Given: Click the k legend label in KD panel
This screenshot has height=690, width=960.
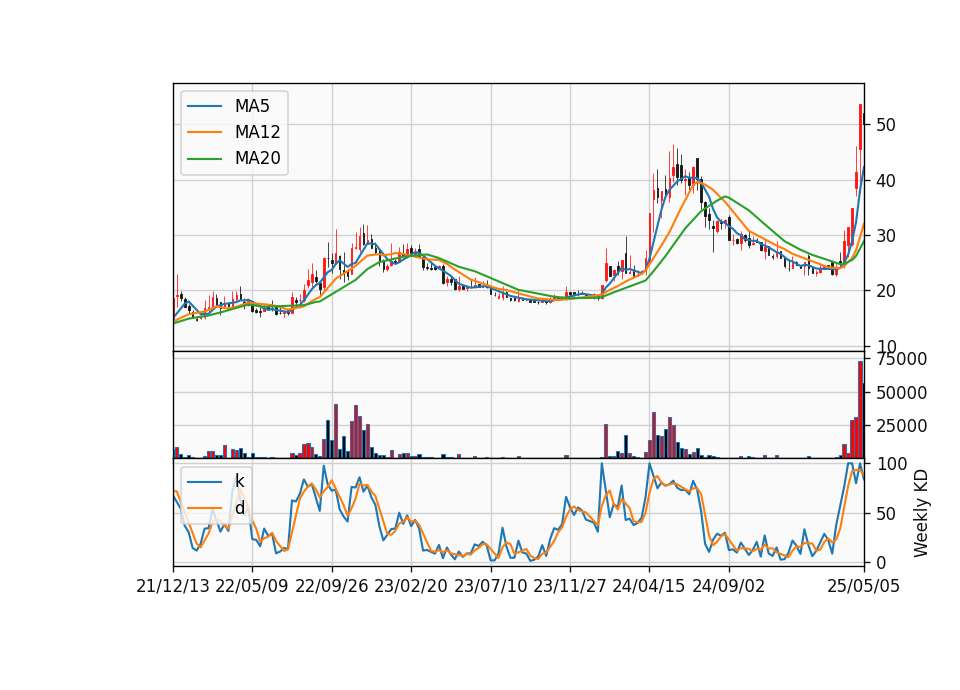Looking at the screenshot, I should [x=239, y=481].
